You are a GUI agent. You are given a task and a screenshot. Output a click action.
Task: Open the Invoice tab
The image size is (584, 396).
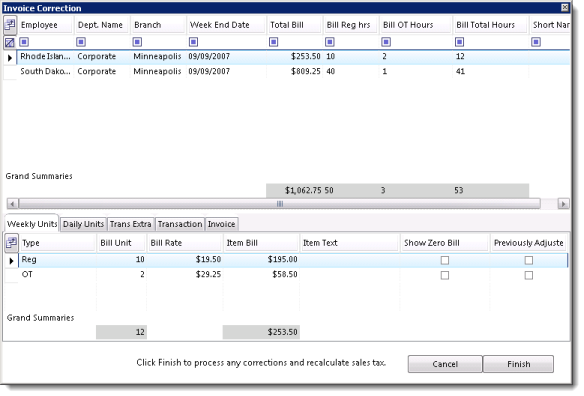pyautogui.click(x=222, y=224)
